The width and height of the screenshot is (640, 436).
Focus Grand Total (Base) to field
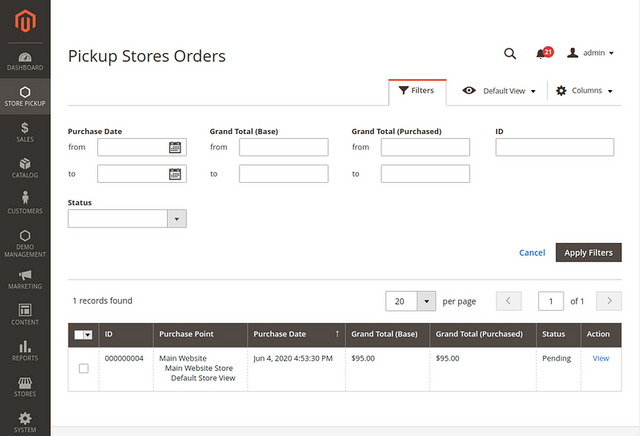(x=284, y=174)
